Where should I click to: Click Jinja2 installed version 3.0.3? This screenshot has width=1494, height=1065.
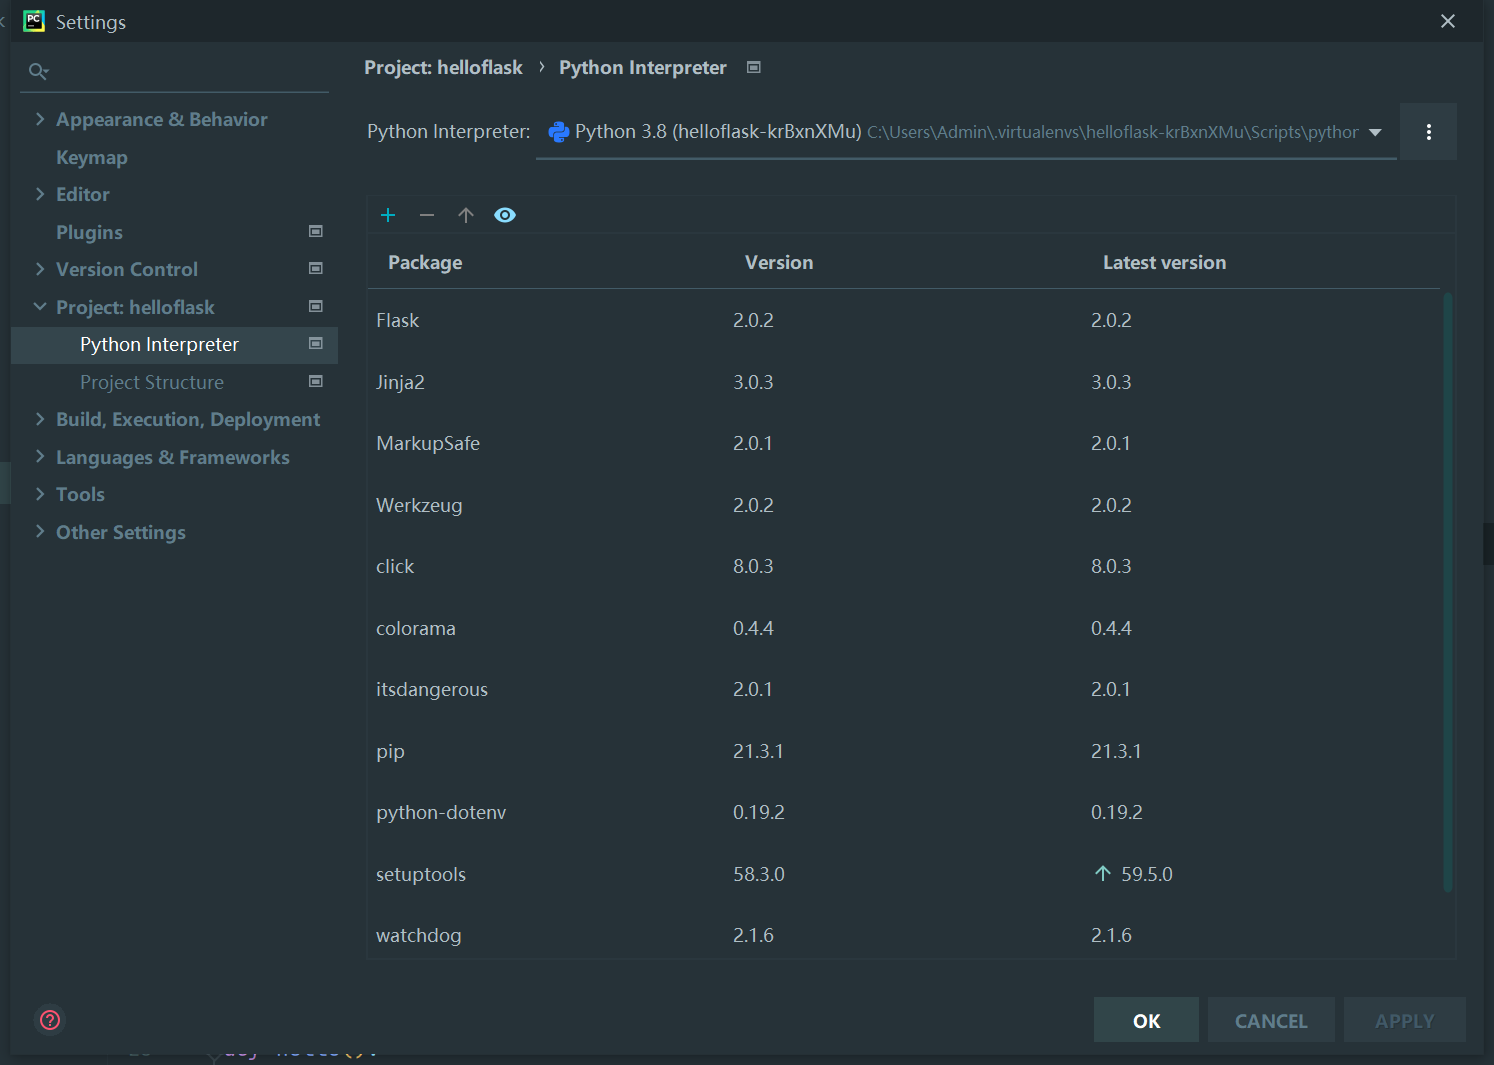pyautogui.click(x=753, y=382)
